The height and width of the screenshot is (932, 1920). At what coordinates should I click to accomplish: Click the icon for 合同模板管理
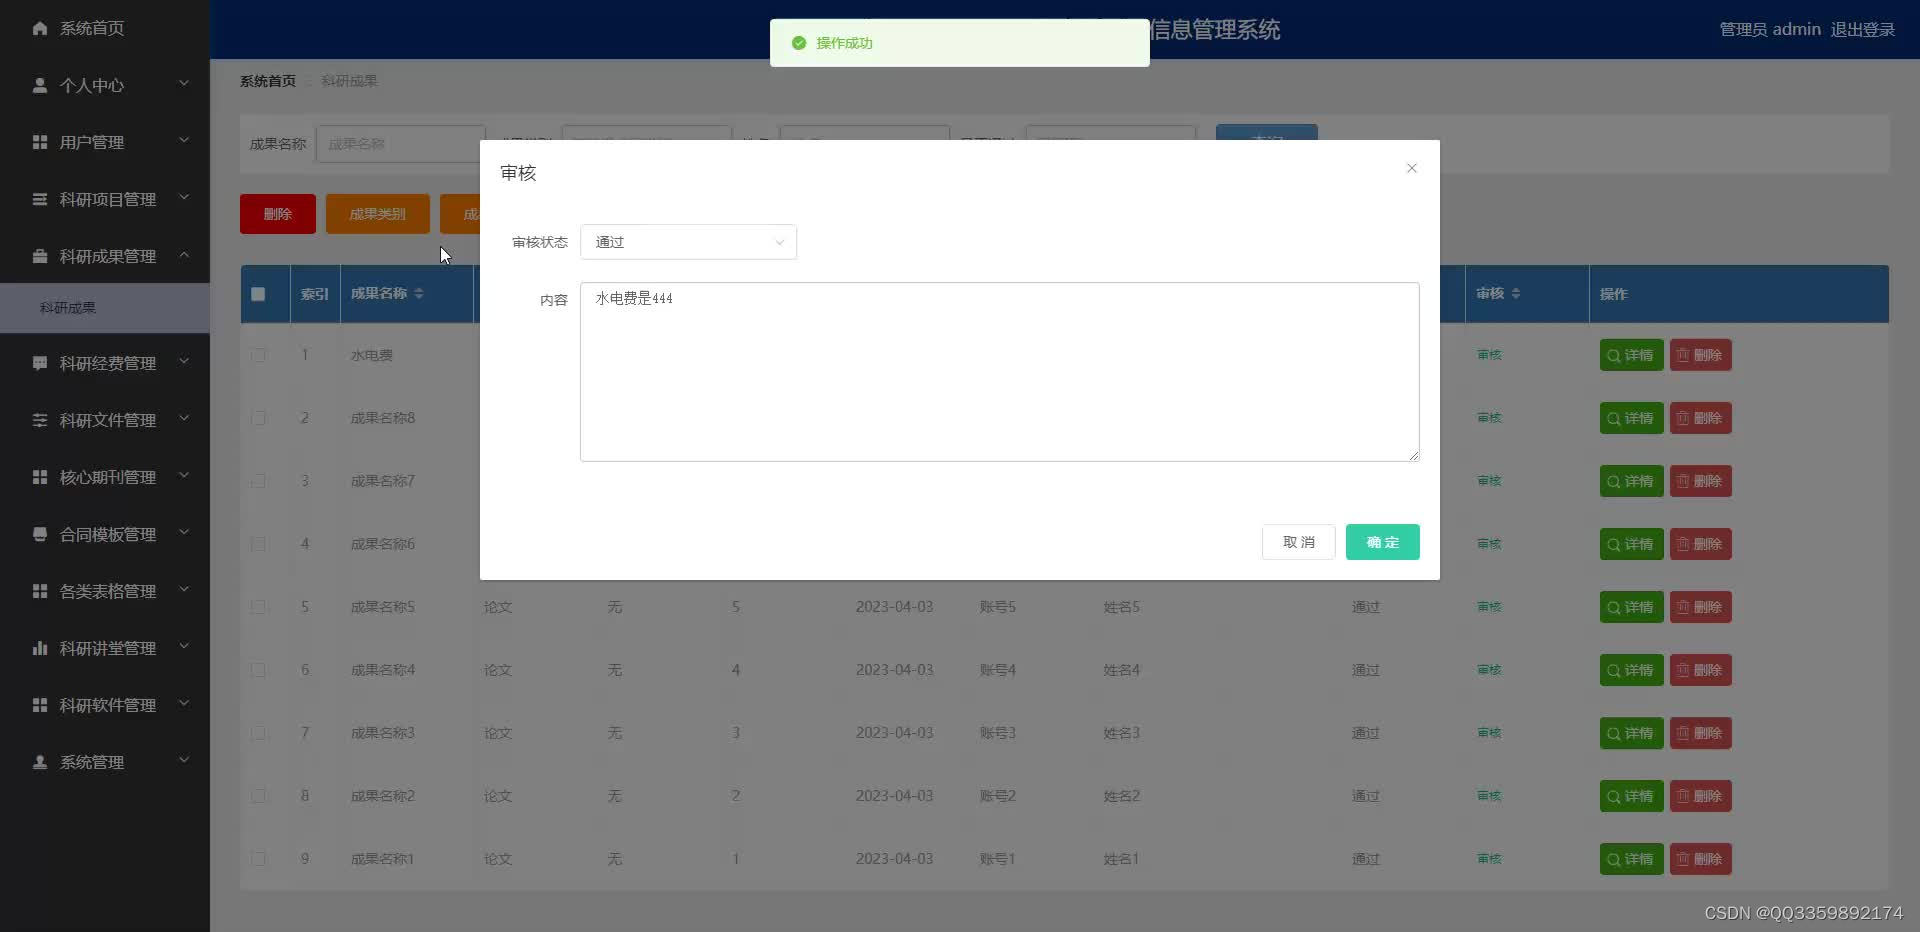[x=40, y=534]
